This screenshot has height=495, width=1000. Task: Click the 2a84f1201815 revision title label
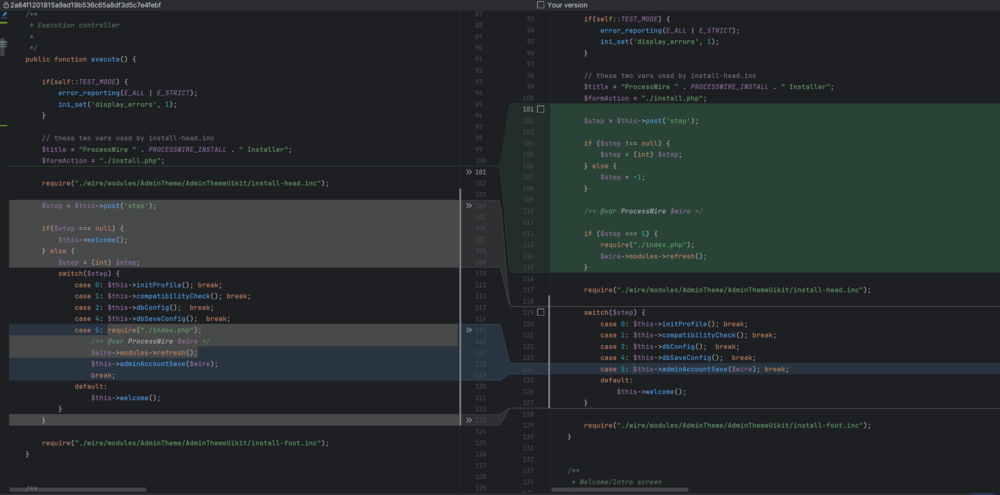85,5
